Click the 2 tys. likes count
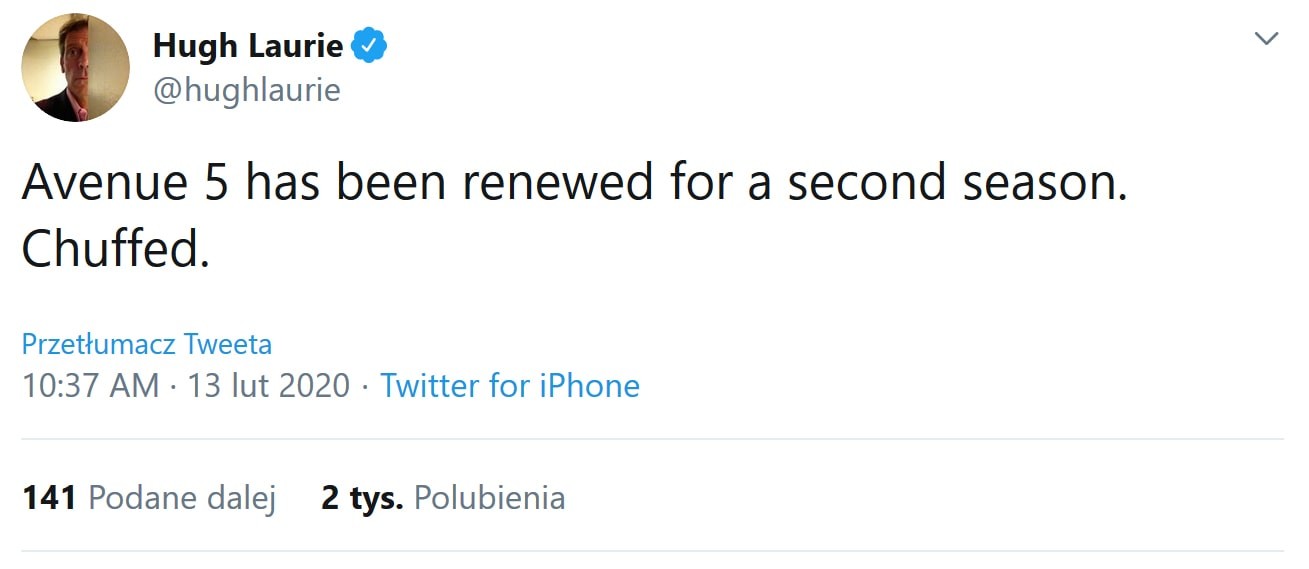Image resolution: width=1309 pixels, height=569 pixels. (x=362, y=498)
